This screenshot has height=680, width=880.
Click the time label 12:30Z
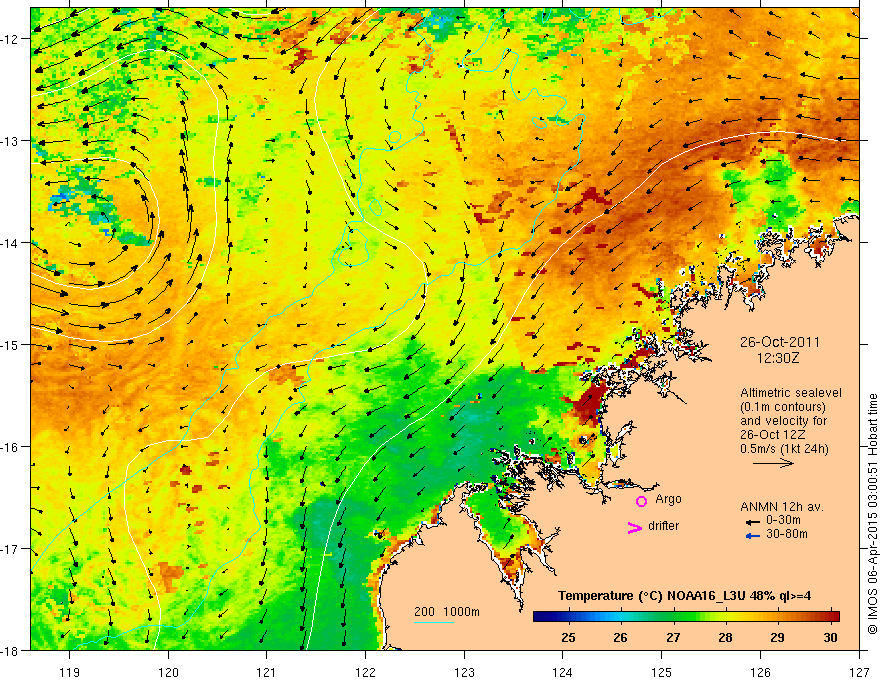[778, 358]
